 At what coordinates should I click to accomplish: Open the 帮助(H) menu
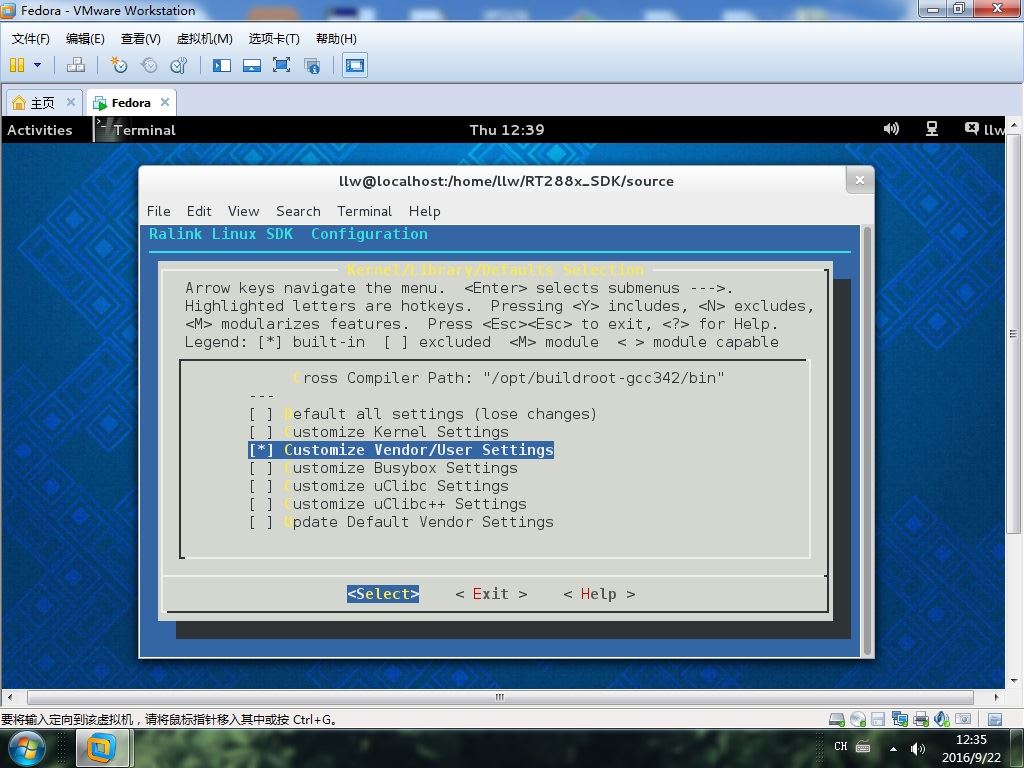point(336,39)
